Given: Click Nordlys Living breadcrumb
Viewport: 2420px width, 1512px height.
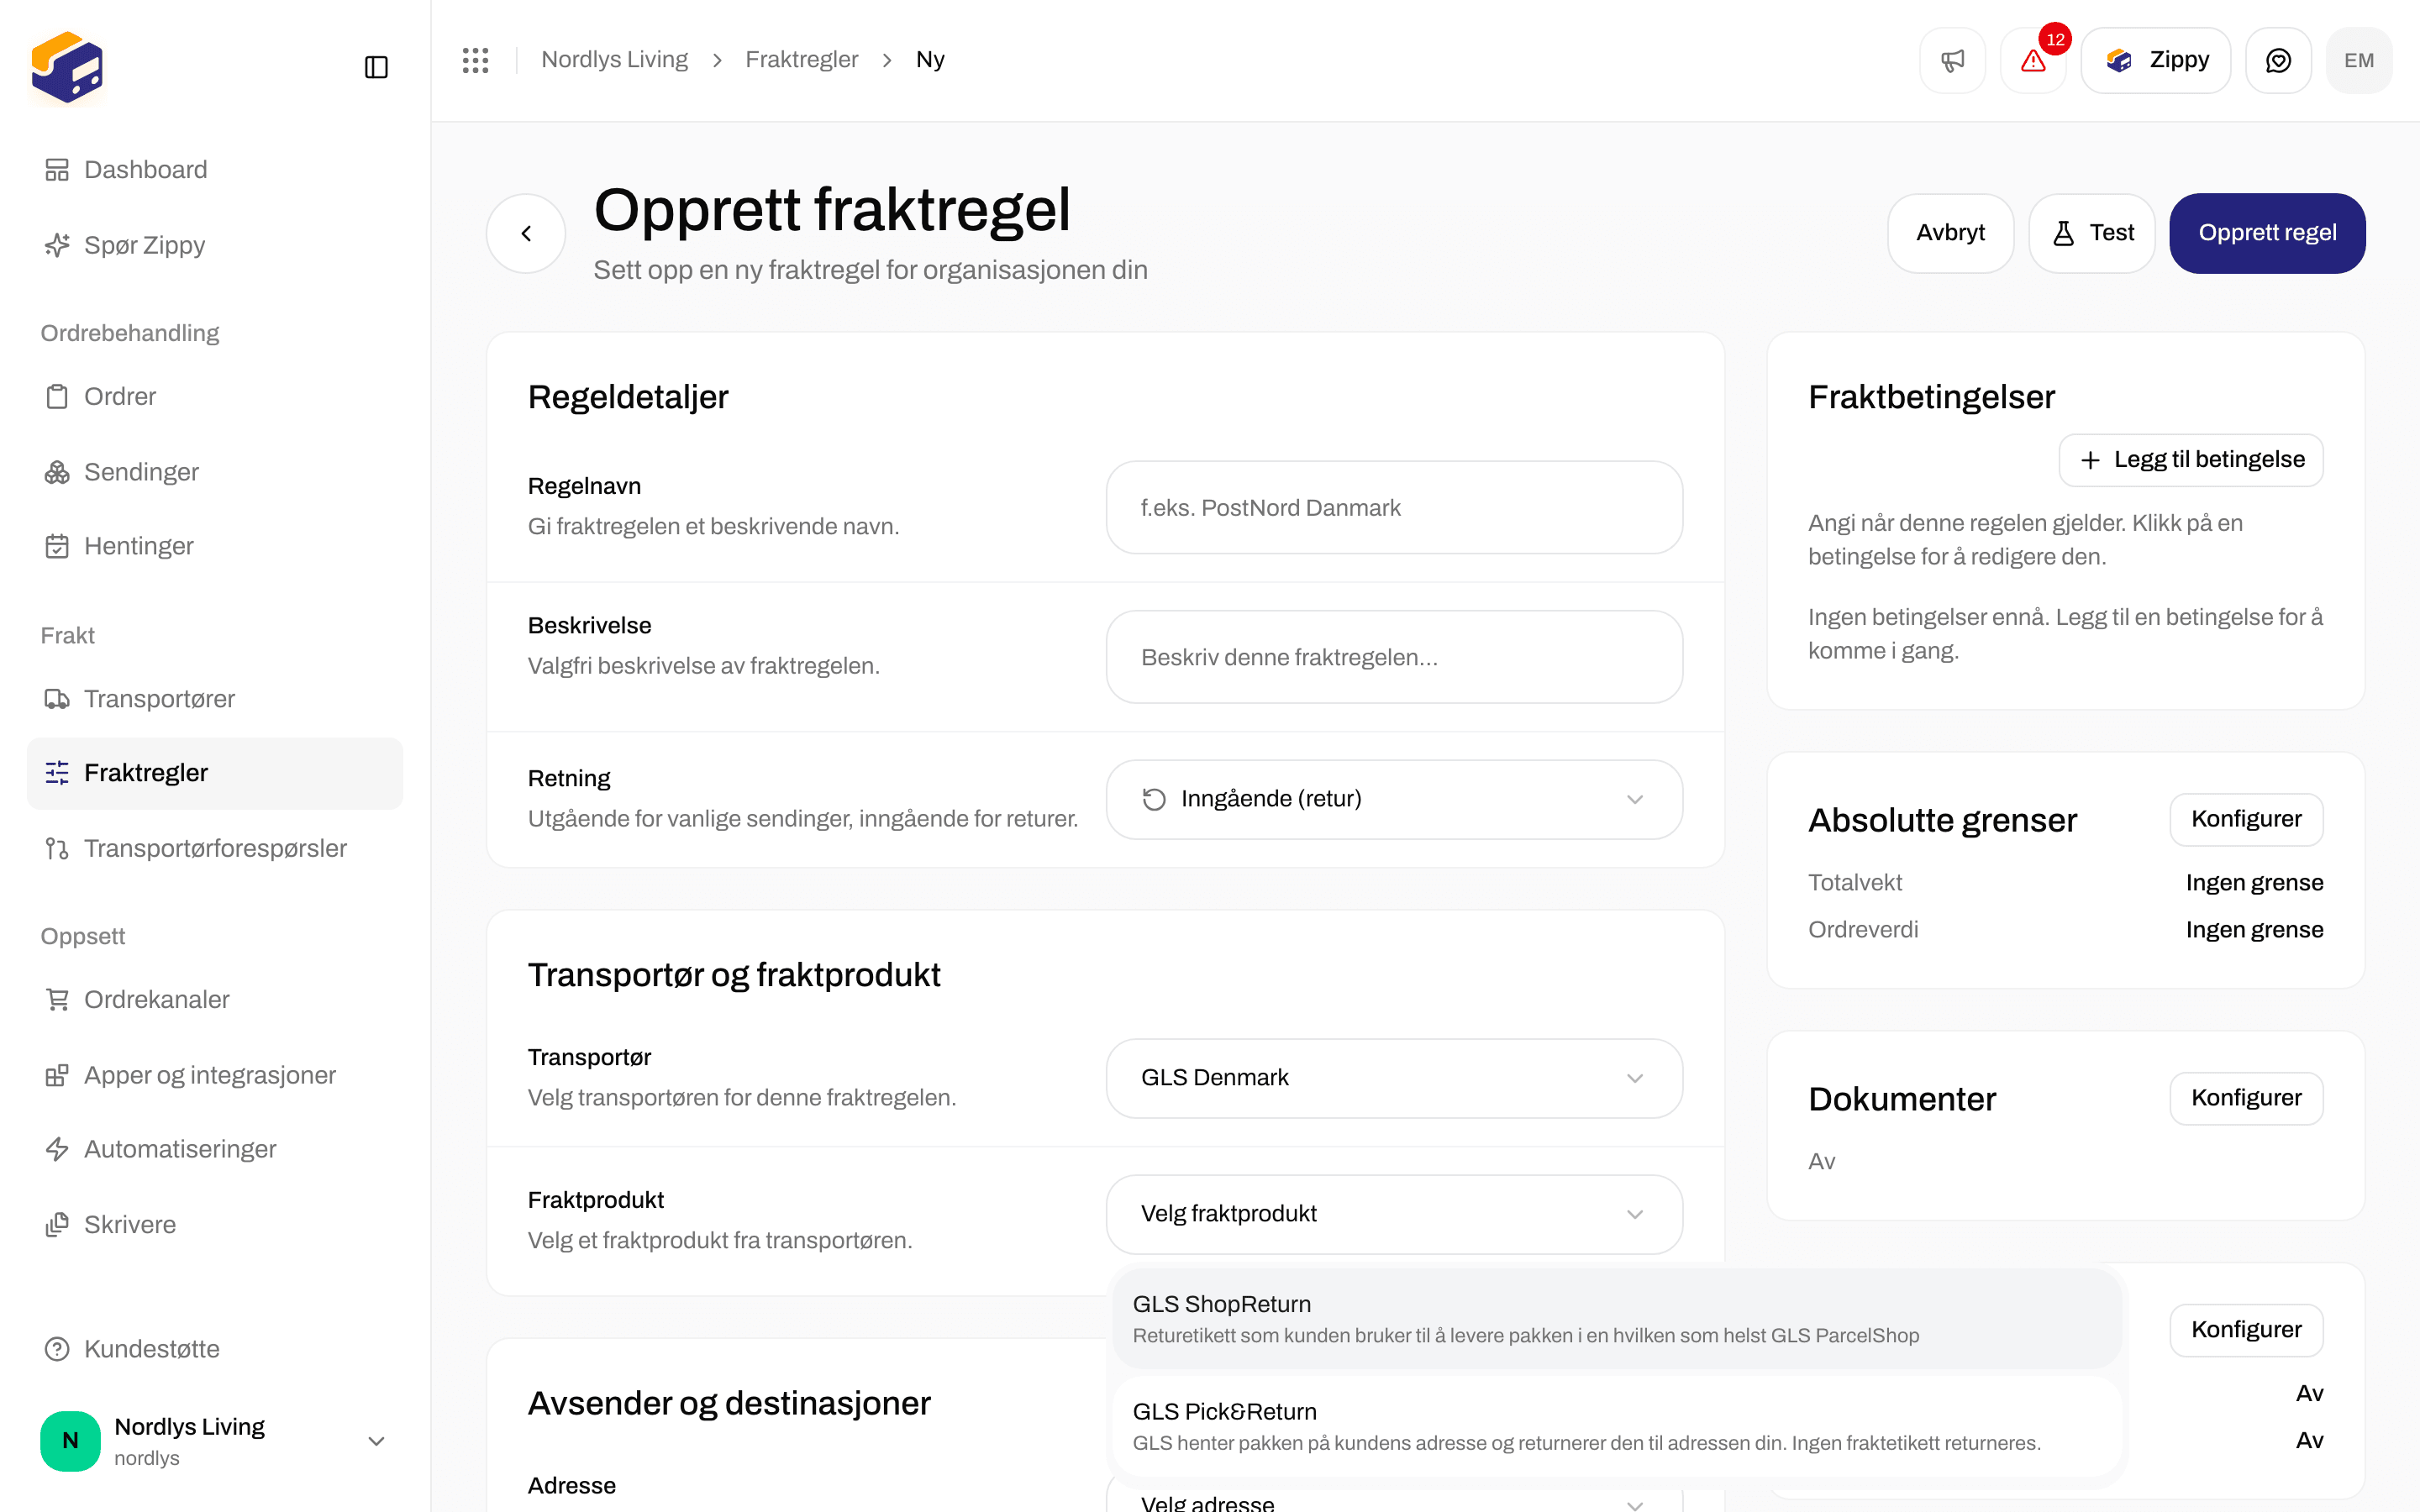Looking at the screenshot, I should tap(614, 60).
